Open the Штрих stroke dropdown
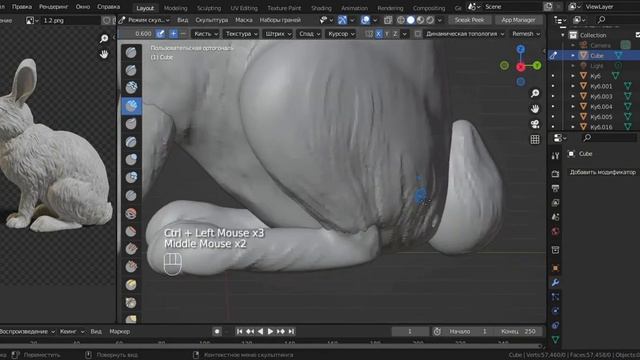Viewport: 640px width, 360px height. (278, 34)
